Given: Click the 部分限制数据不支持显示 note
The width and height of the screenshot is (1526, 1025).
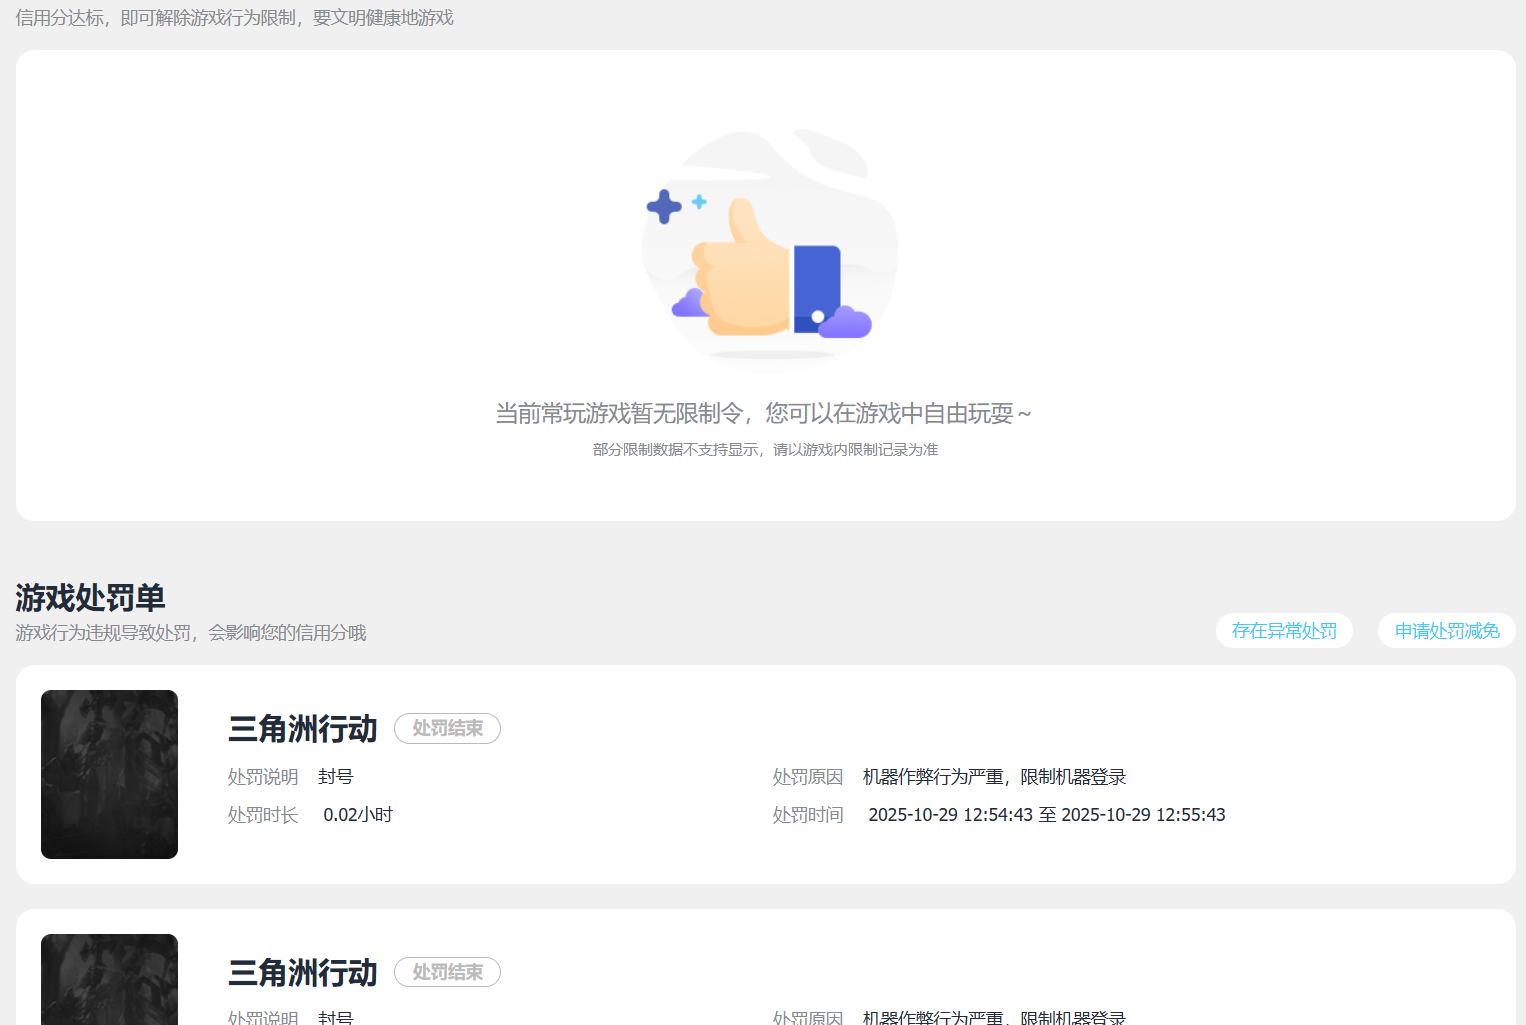Looking at the screenshot, I should [x=765, y=450].
